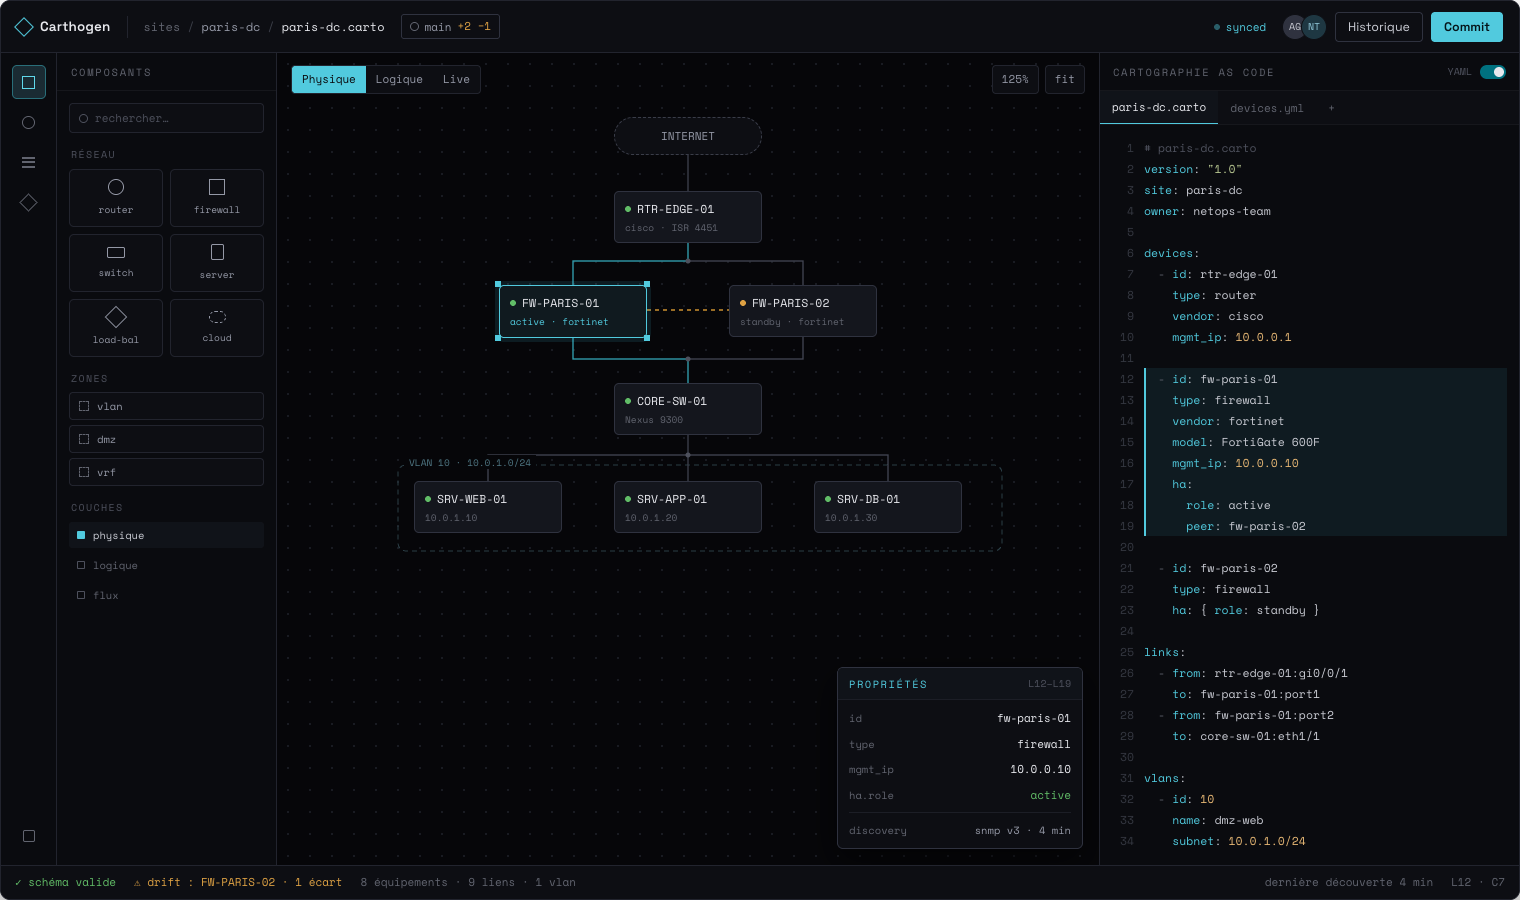Viewport: 1520px width, 900px height.
Task: Select the vlan zone item
Action: pos(166,406)
